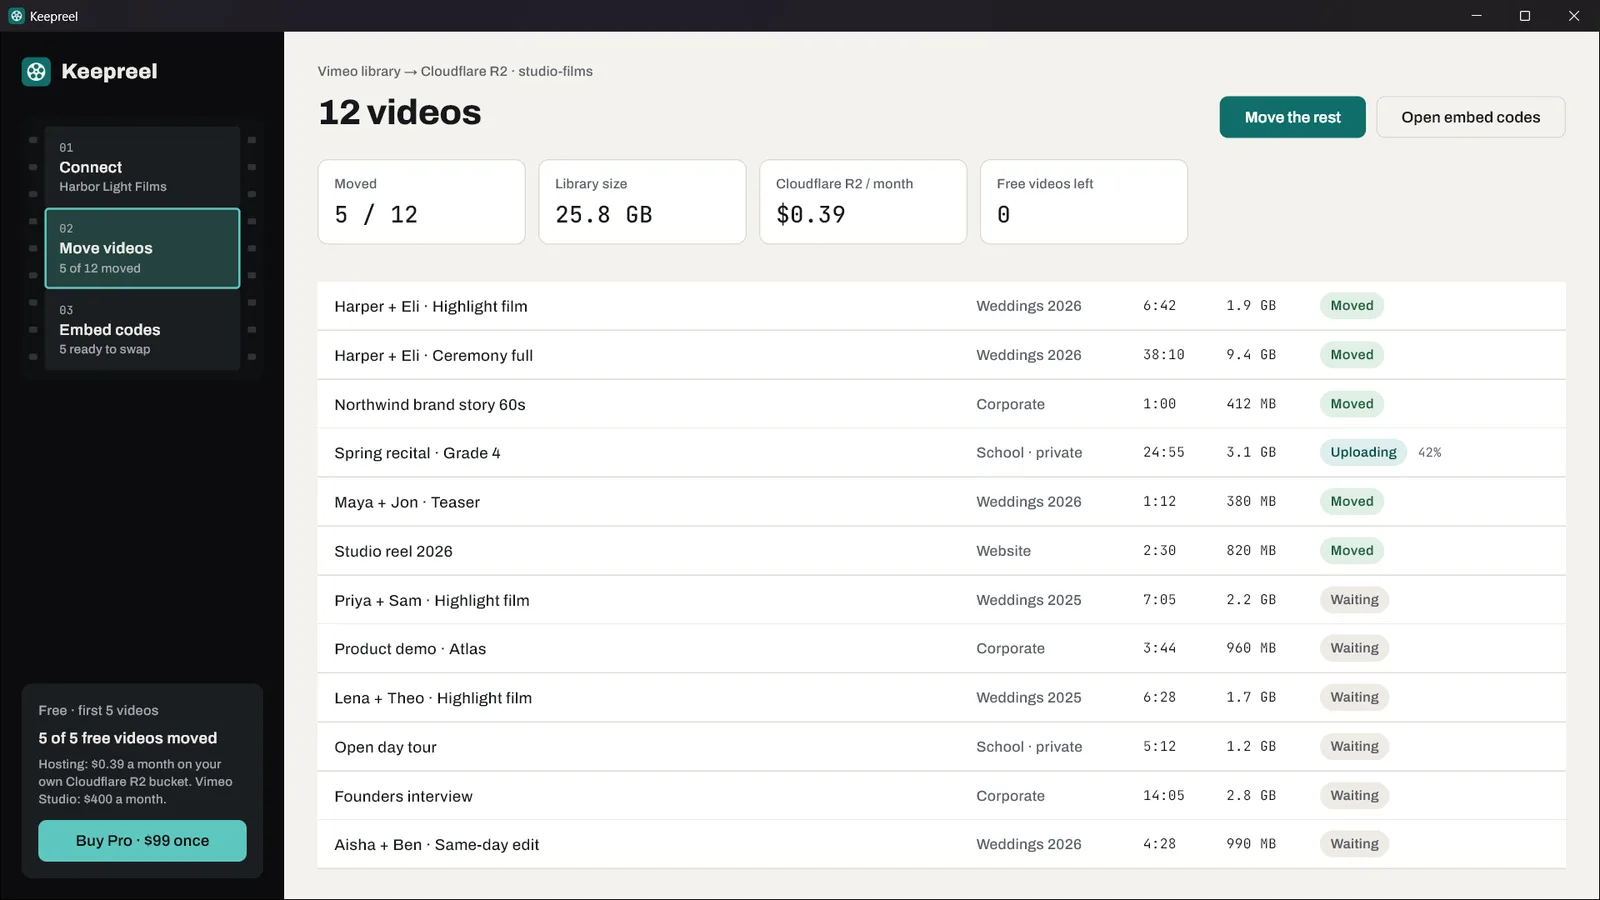Select Harper + Eli Highlight film row
This screenshot has height=900, width=1600.
click(941, 306)
